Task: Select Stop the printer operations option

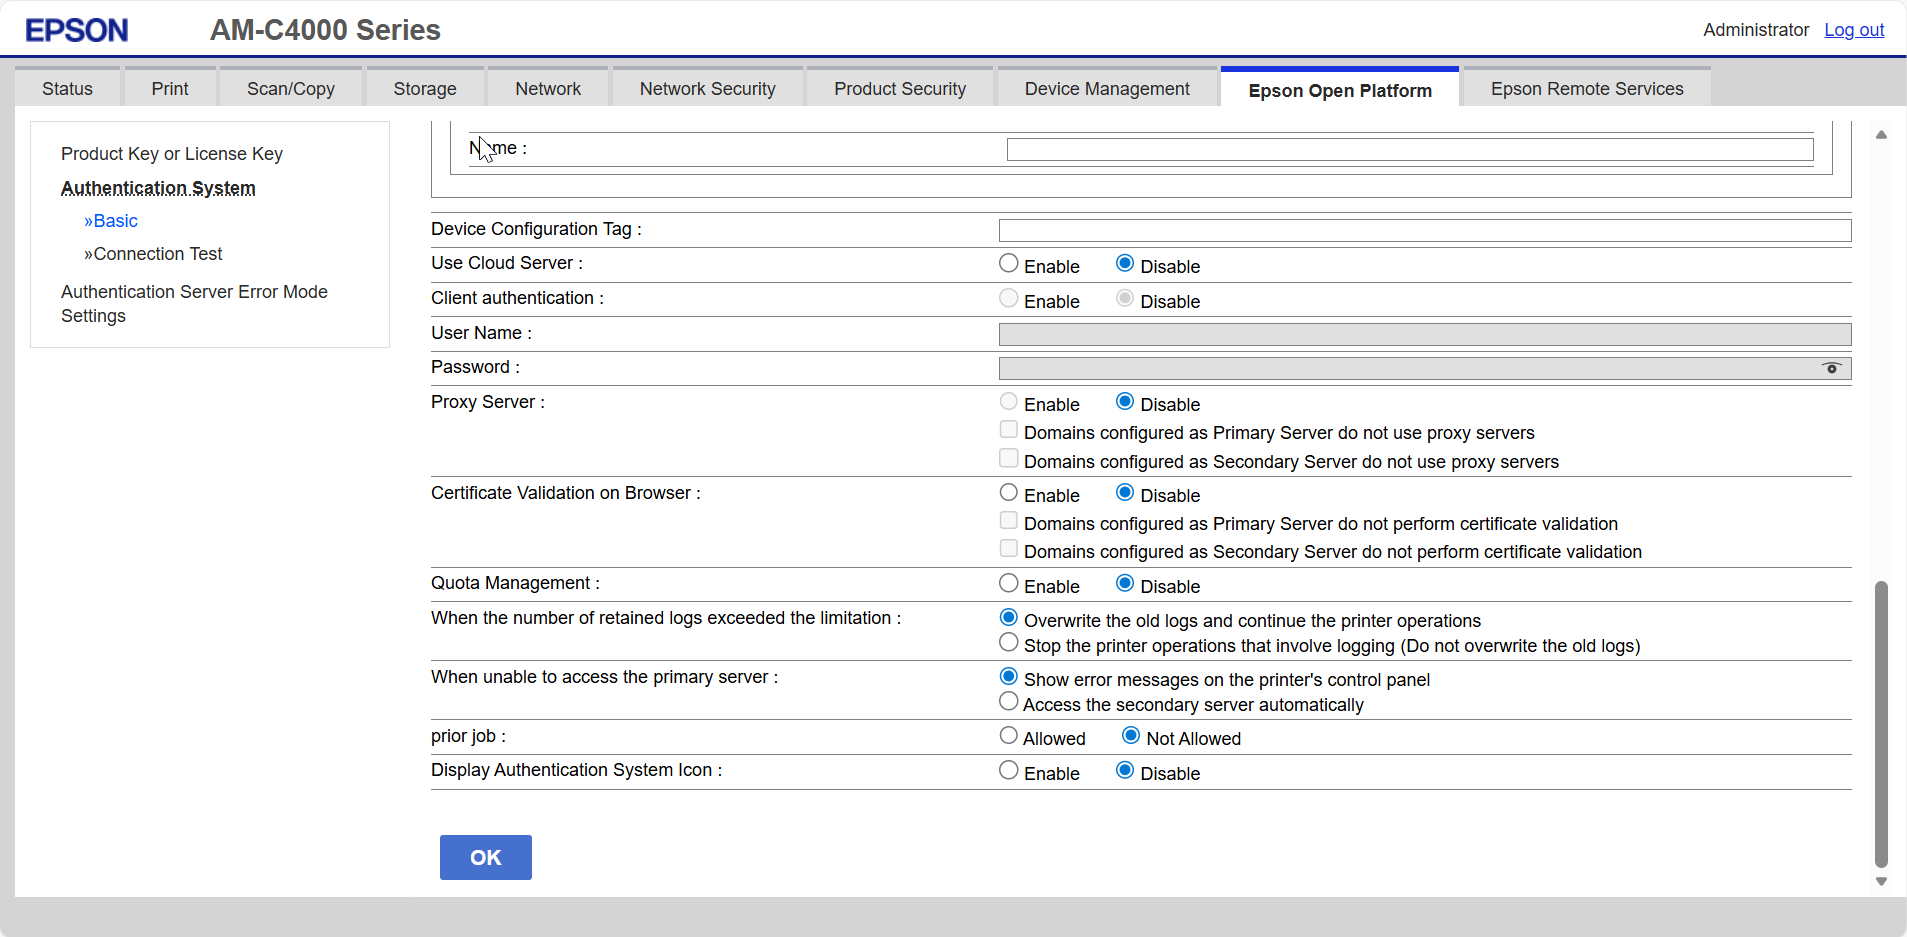Action: [x=1009, y=643]
